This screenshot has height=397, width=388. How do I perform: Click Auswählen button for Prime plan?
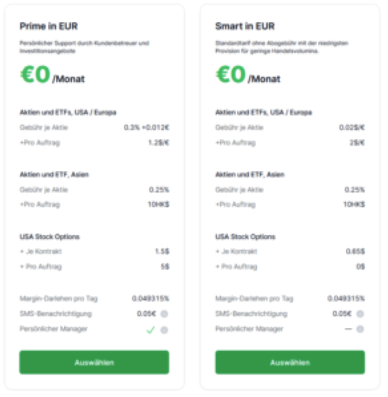pyautogui.click(x=94, y=362)
